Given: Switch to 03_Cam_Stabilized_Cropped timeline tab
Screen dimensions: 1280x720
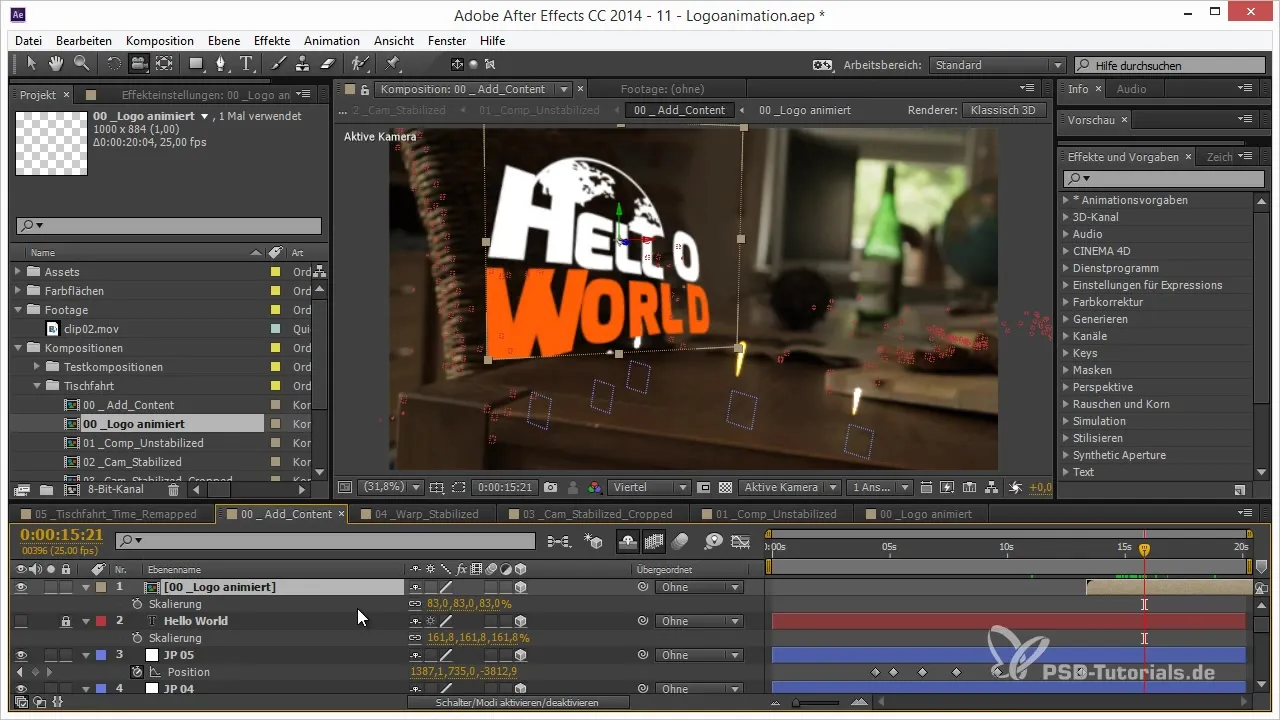Looking at the screenshot, I should pos(597,514).
